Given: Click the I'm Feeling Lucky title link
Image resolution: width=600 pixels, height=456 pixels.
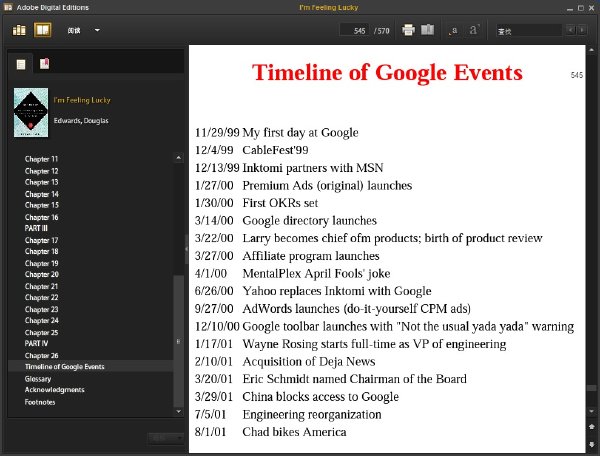Looking at the screenshot, I should coord(82,100).
